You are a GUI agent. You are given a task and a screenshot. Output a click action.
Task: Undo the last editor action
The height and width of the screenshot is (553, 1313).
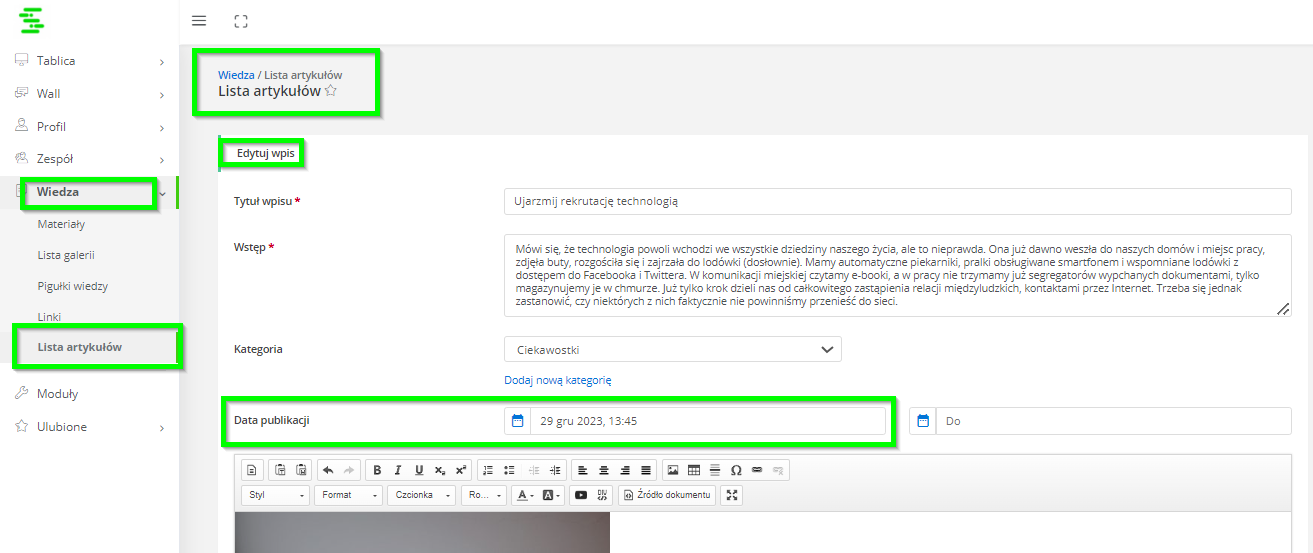(328, 470)
